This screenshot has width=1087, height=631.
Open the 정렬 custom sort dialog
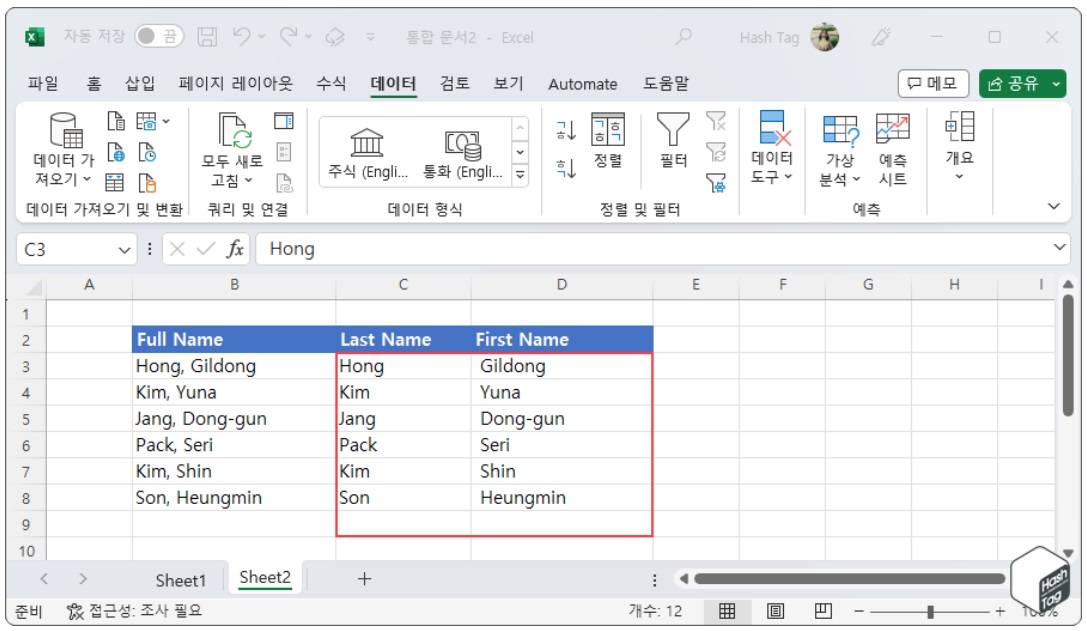[x=608, y=141]
